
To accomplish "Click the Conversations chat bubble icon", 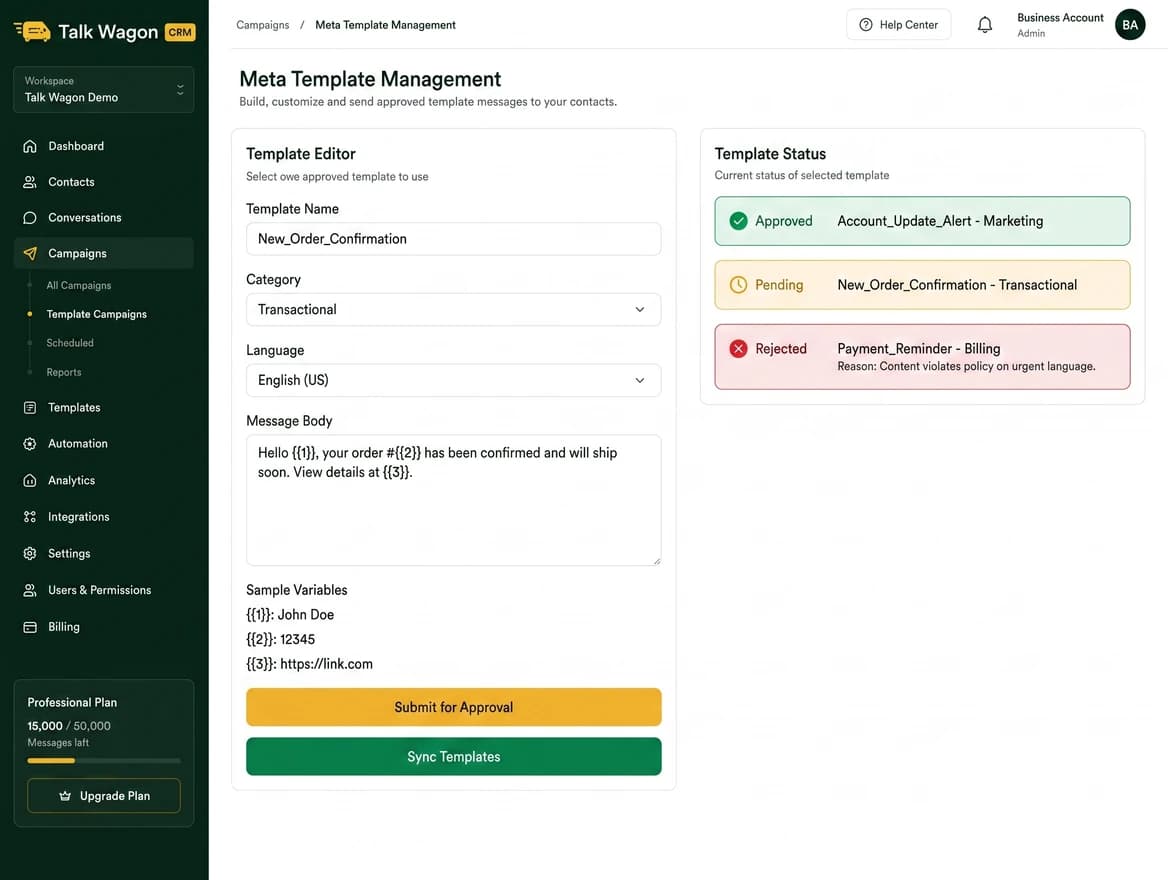I will pyautogui.click(x=30, y=218).
